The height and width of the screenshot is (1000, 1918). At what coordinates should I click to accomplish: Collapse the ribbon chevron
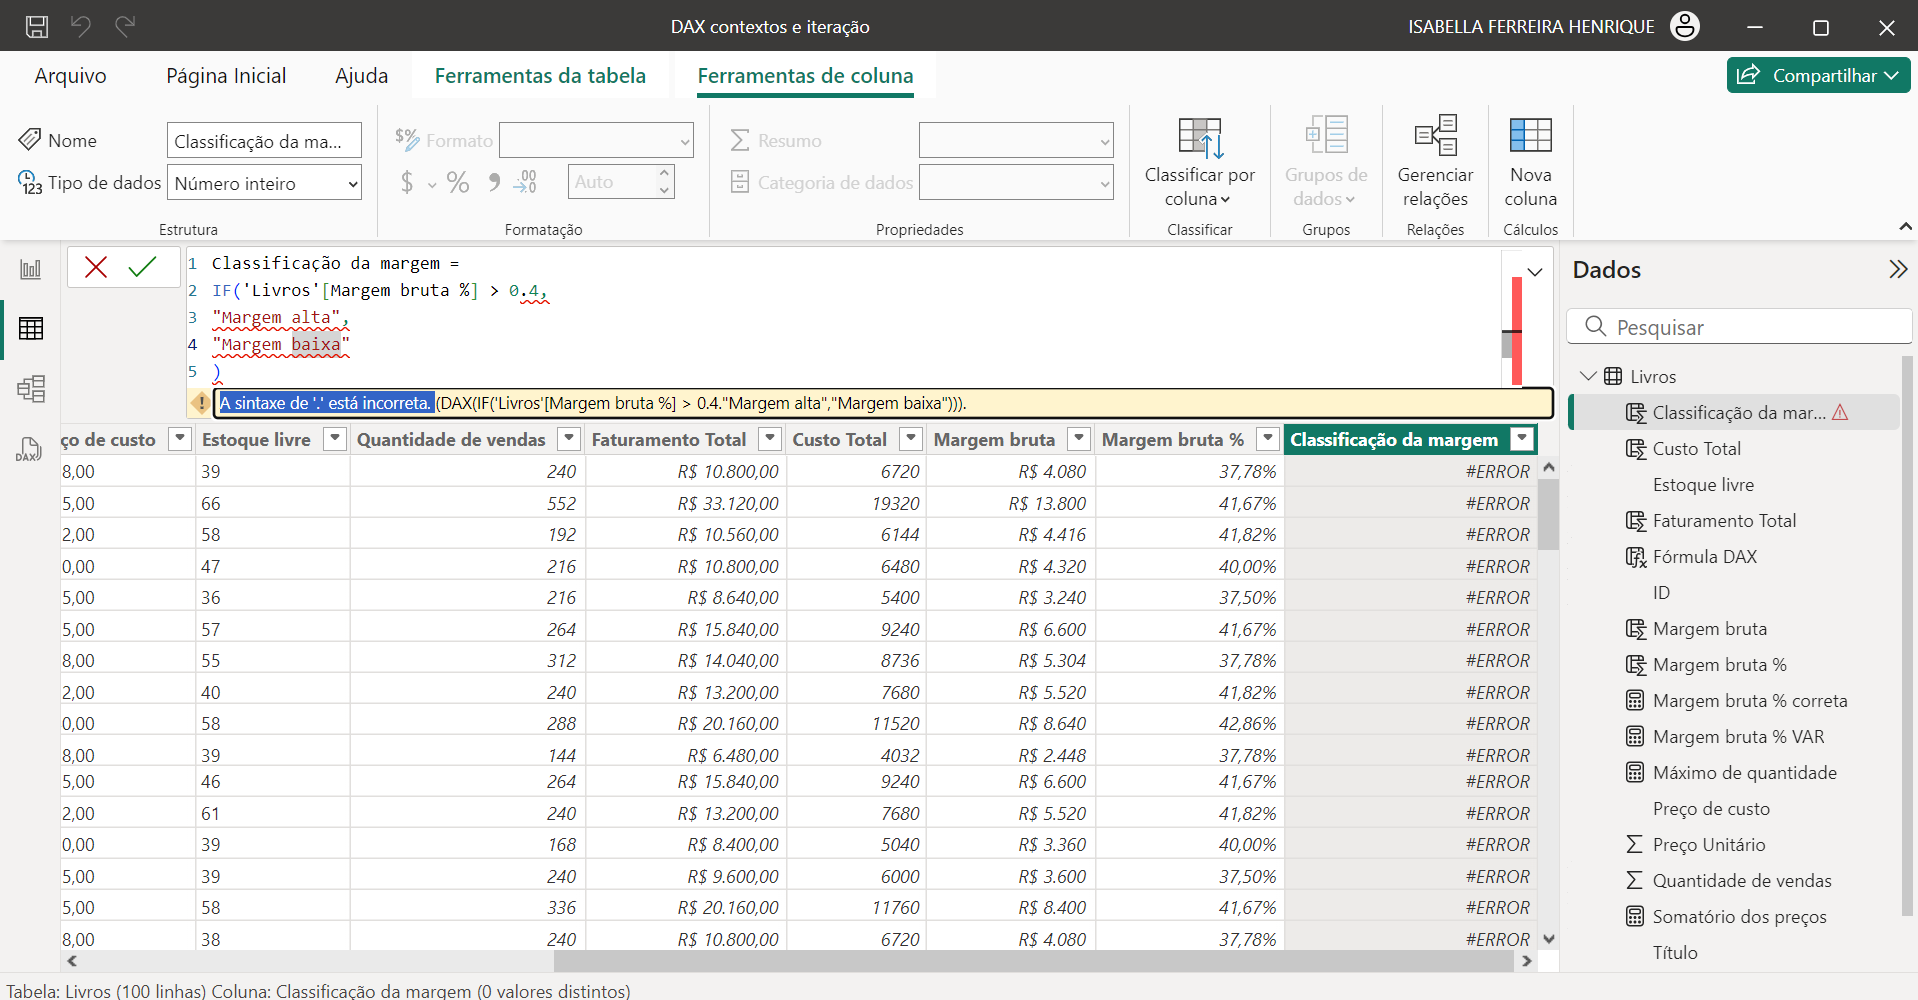tap(1905, 227)
